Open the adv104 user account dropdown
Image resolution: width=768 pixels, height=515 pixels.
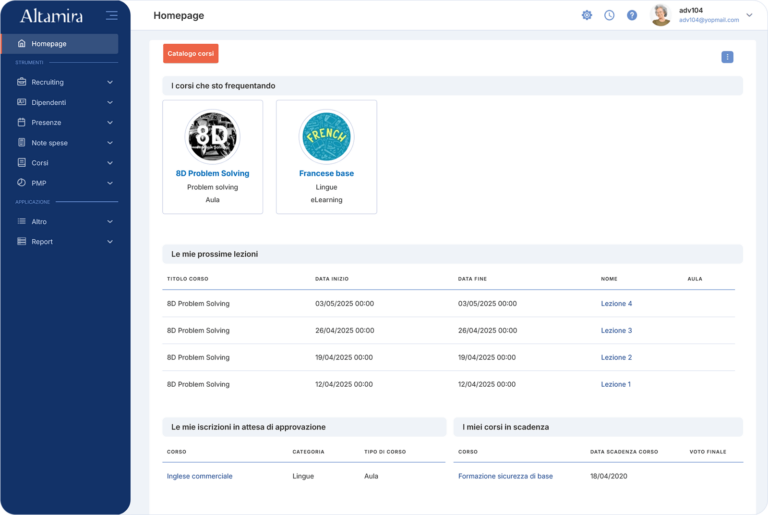(749, 15)
